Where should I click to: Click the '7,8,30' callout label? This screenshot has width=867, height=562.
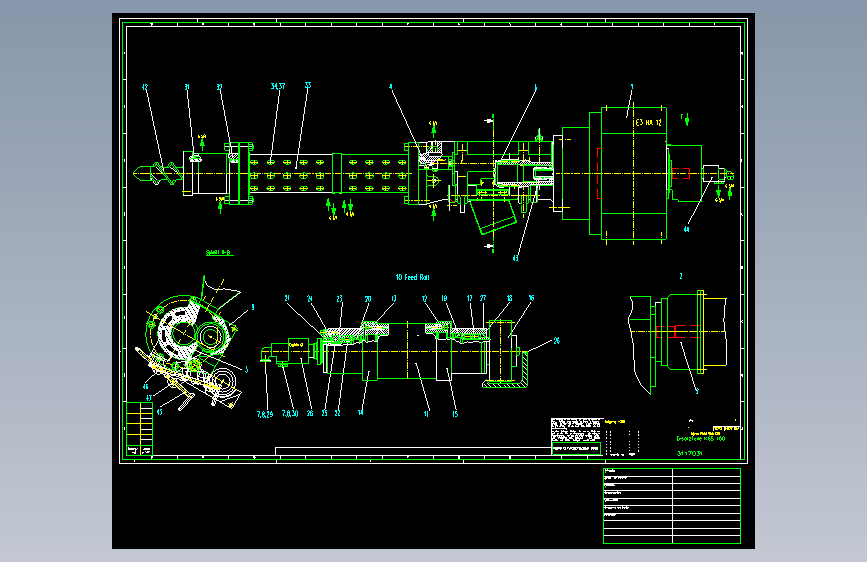290,413
